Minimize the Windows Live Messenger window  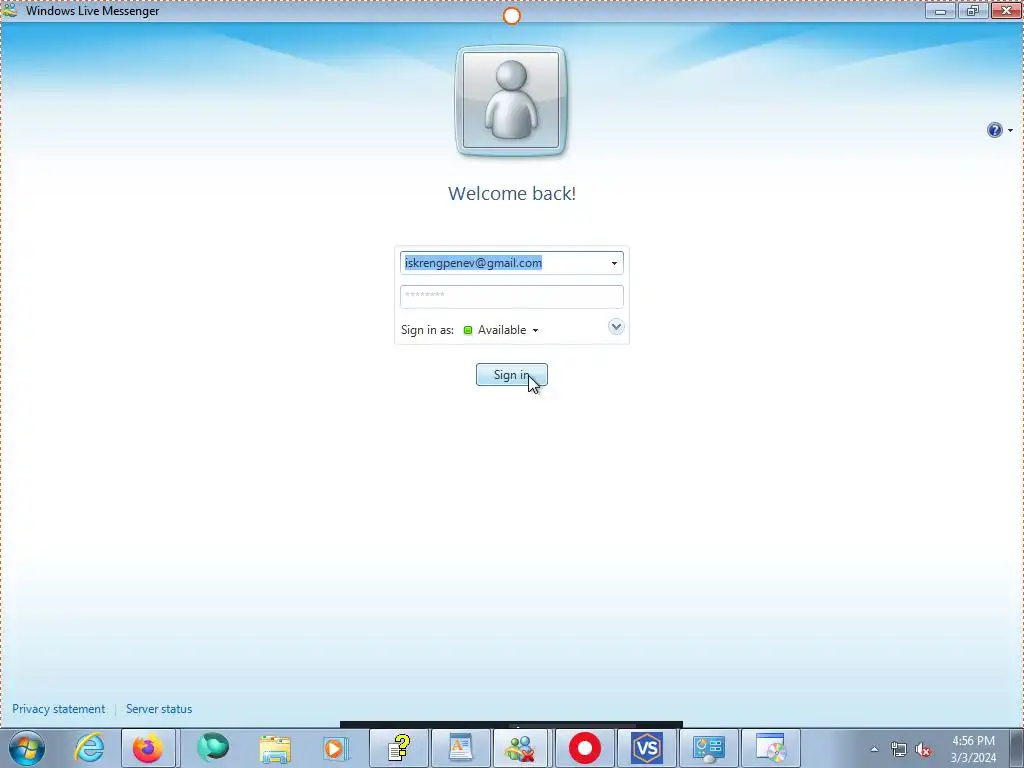[x=940, y=10]
